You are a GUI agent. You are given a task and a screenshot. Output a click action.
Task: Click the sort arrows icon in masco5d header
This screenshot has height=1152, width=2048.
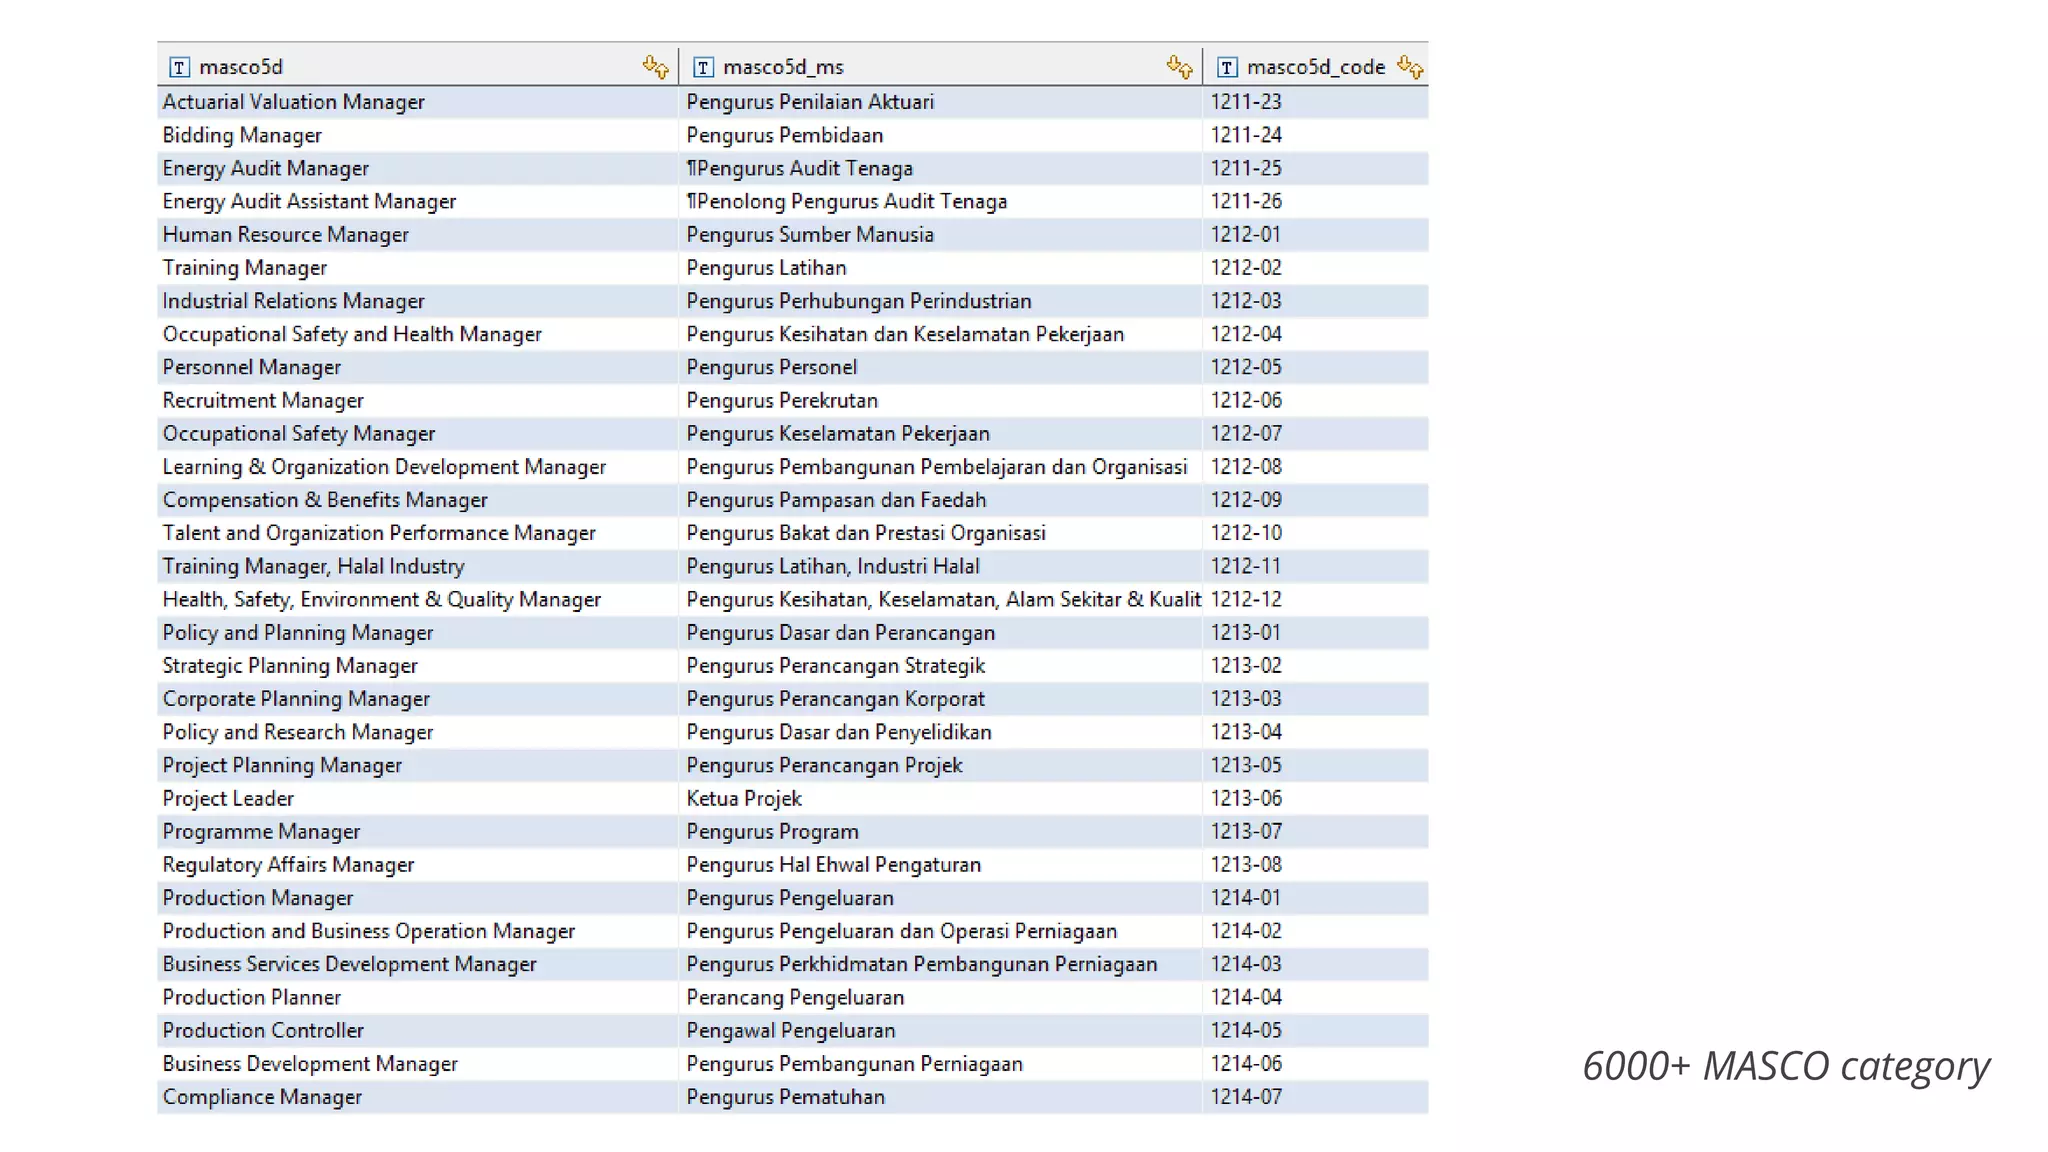[x=655, y=67]
